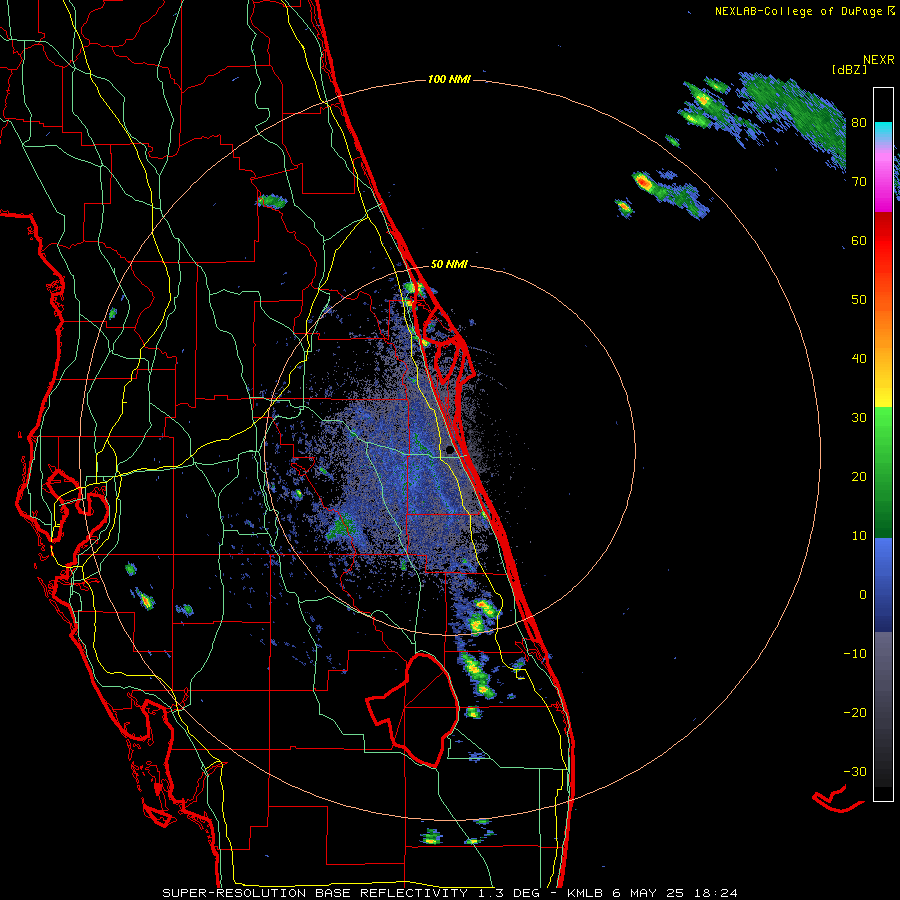The height and width of the screenshot is (900, 900).
Task: Click the "SUPER-RESOLUTION BASE REFLECTIVITY" caption text
Action: (x=315, y=893)
